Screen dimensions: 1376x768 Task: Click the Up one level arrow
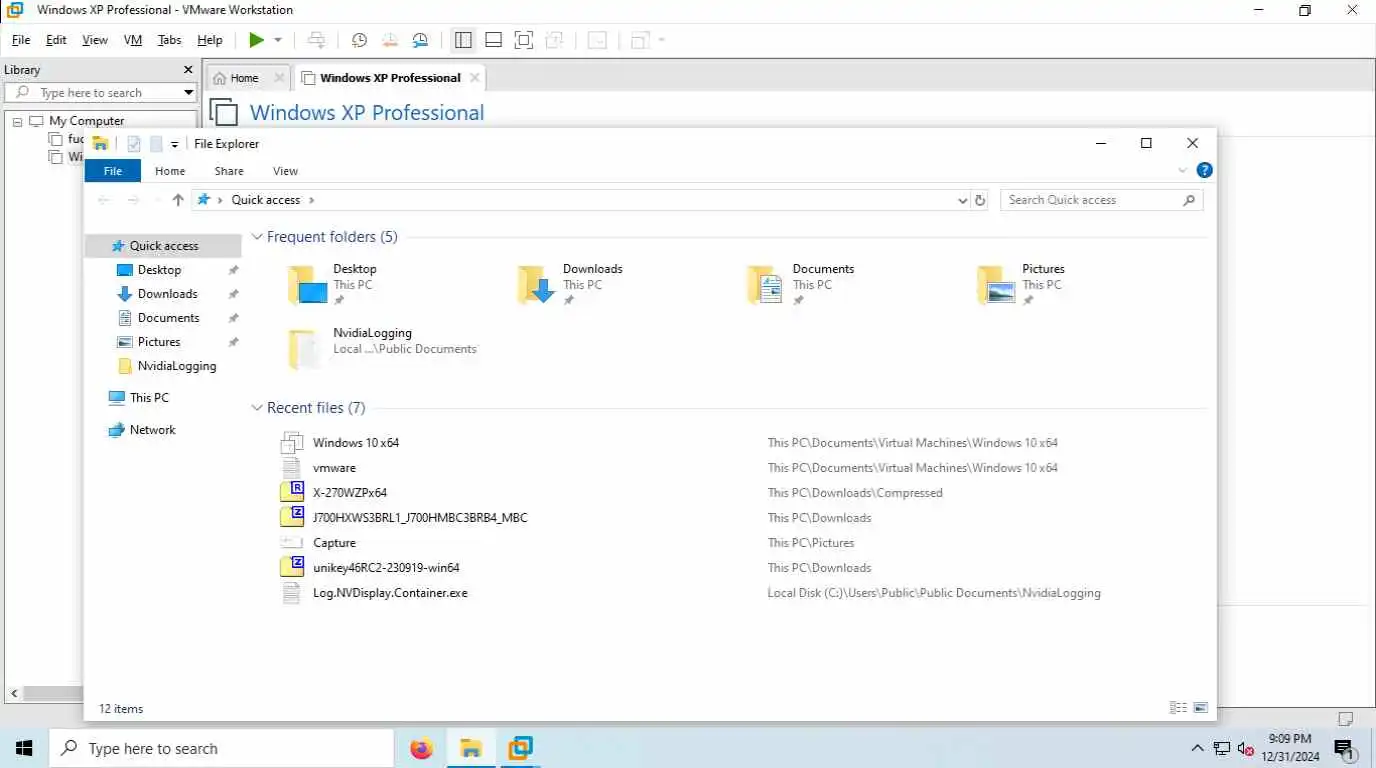pos(178,200)
